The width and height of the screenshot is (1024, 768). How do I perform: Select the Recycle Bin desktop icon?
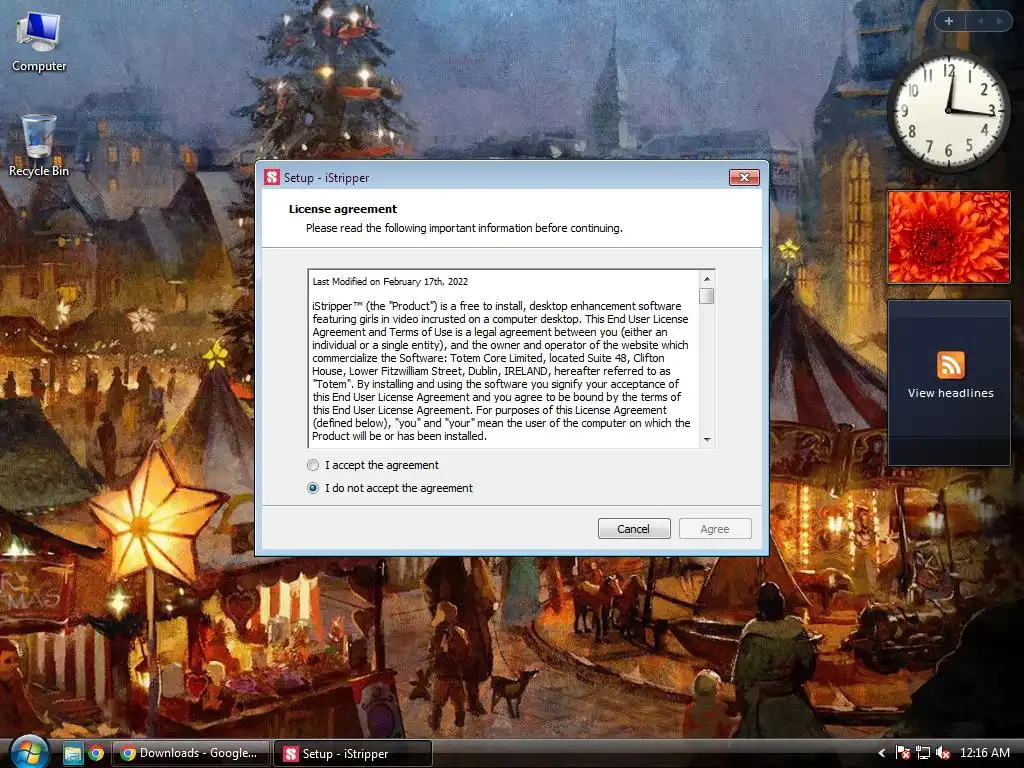[x=39, y=146]
